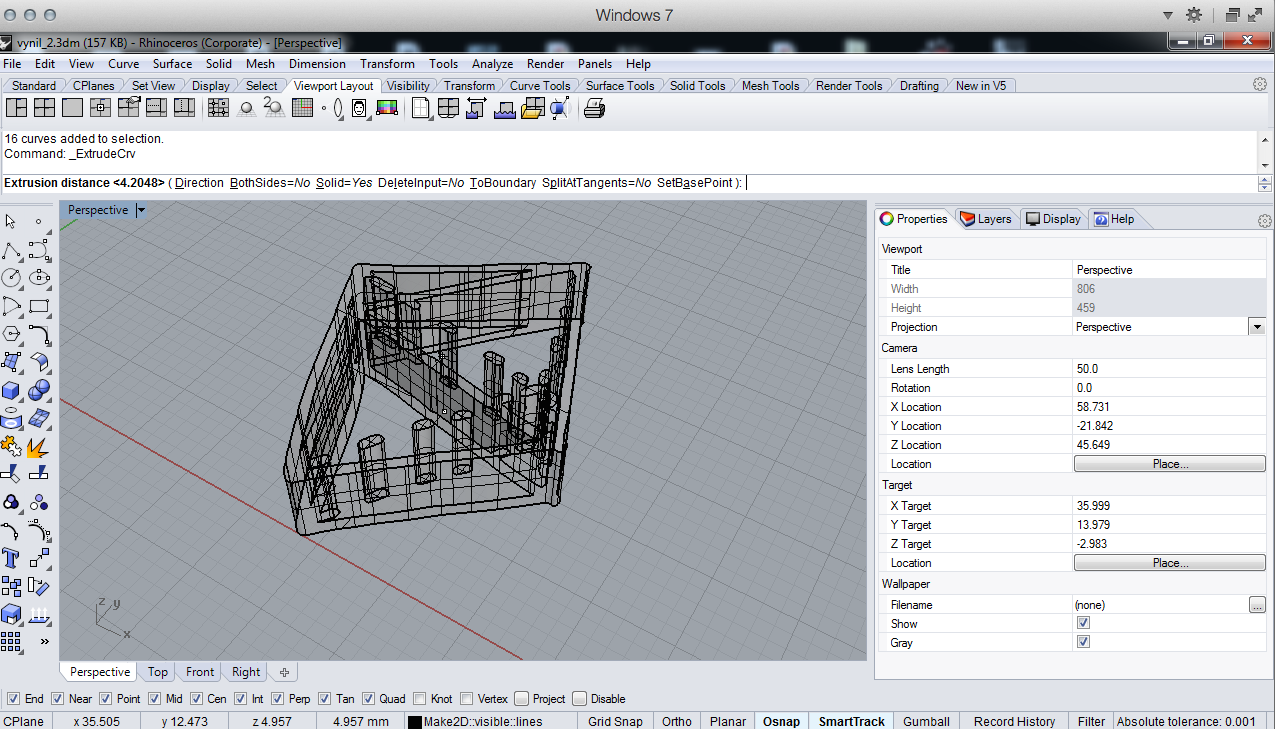Switch to the Top viewport tab

click(x=158, y=672)
